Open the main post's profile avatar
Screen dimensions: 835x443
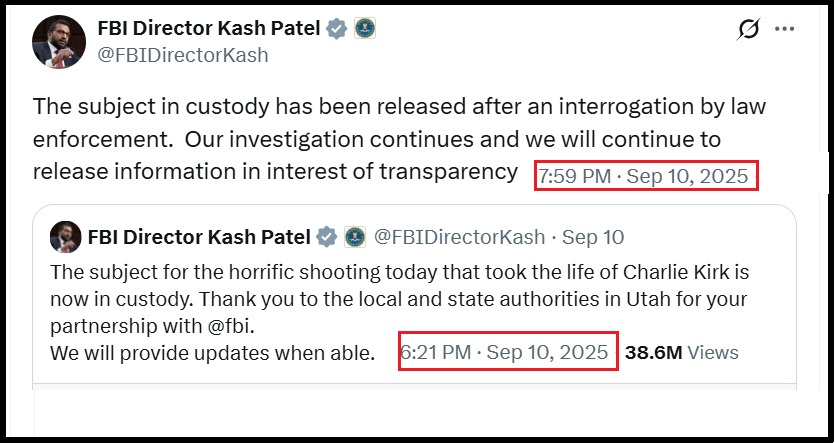point(59,42)
